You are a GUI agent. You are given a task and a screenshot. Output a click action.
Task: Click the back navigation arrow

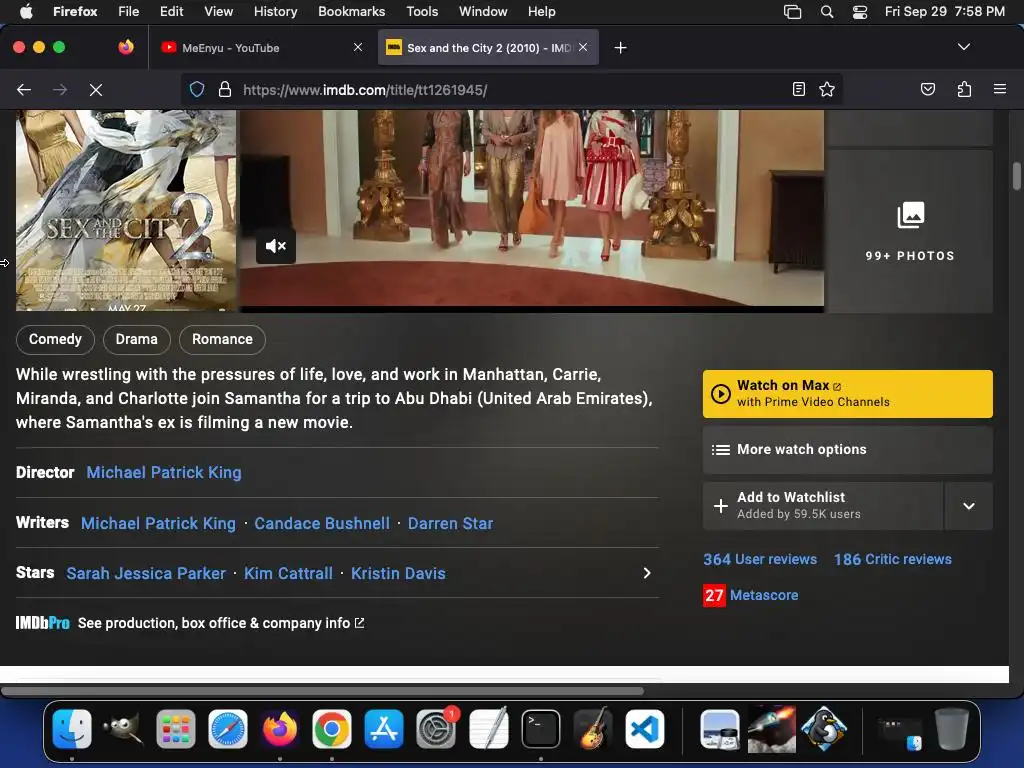pos(24,90)
